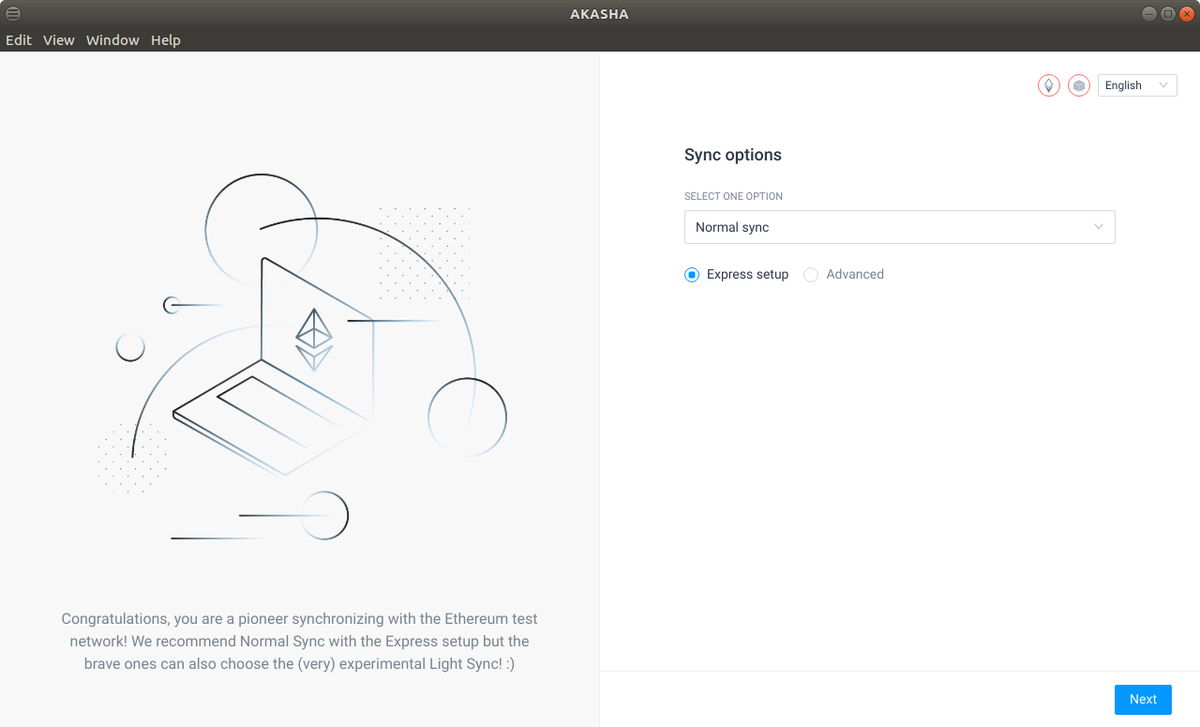Click the Congratulations pioneer message text
1200x727 pixels.
300,642
